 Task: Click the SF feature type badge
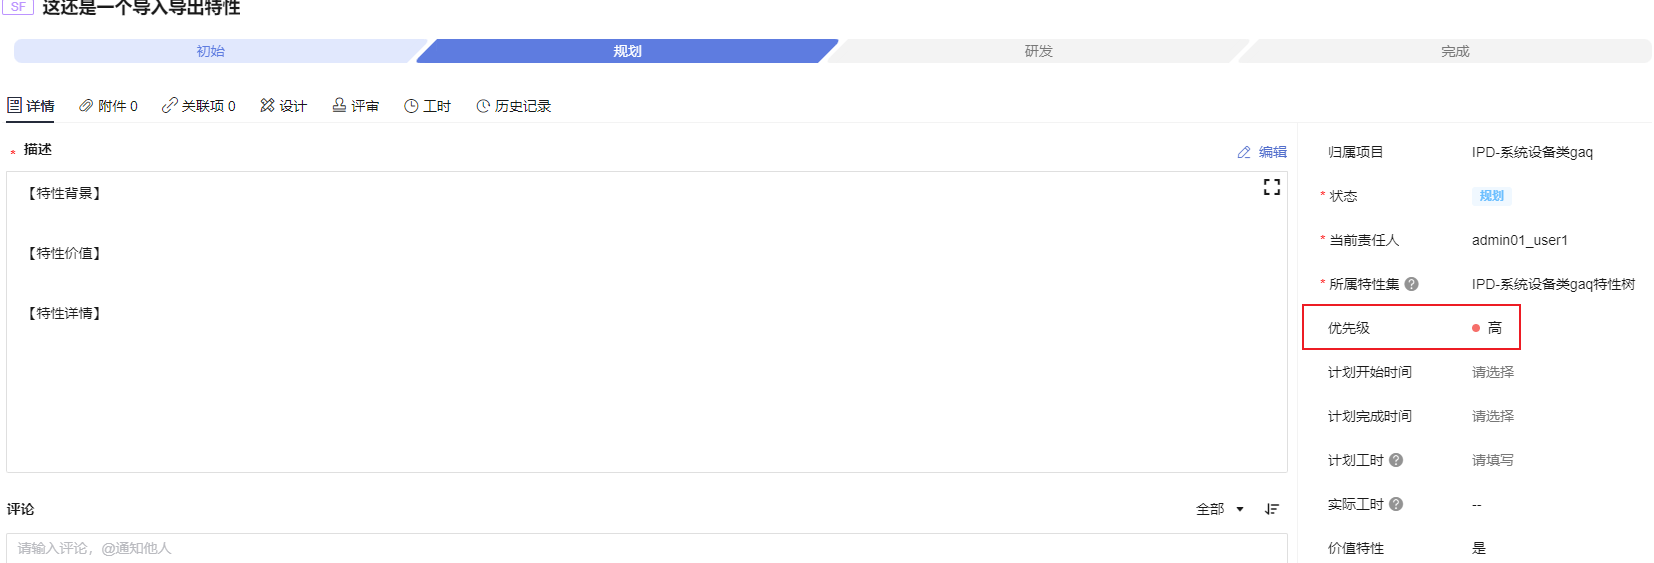click(x=18, y=7)
